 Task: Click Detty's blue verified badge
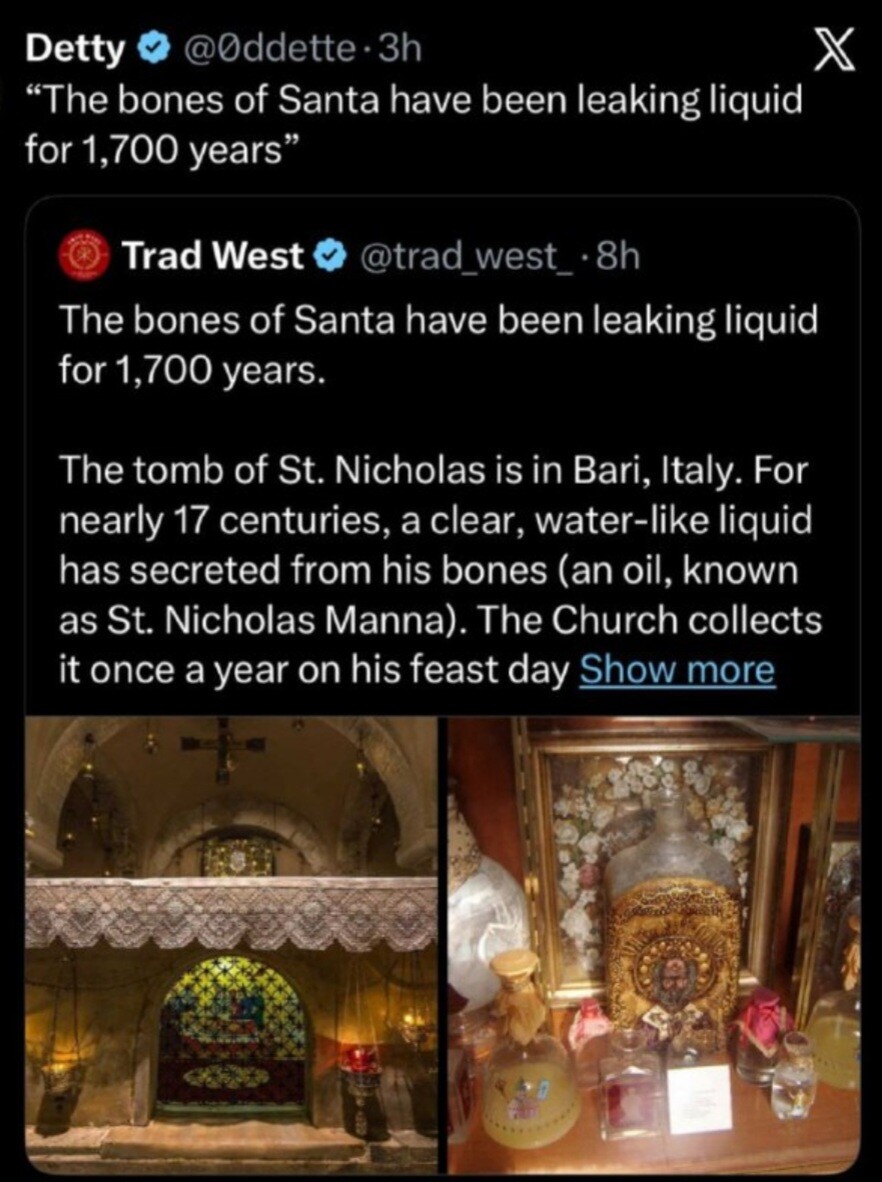(x=152, y=48)
